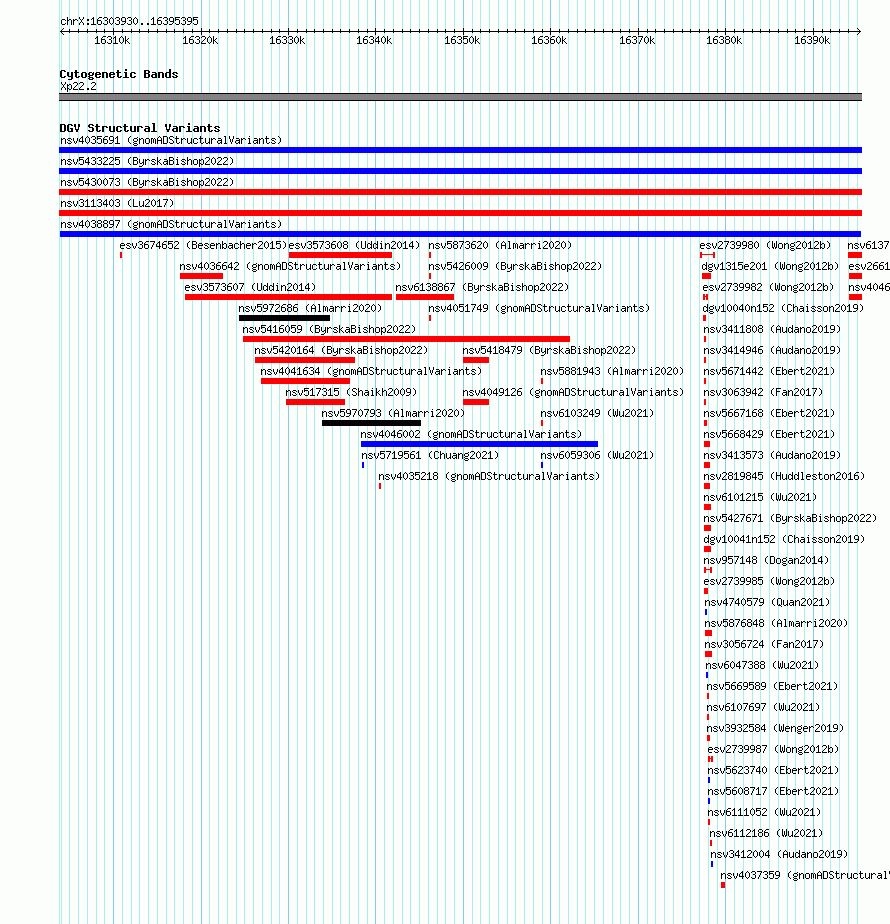The width and height of the screenshot is (890, 924).
Task: Click the nsv3411808 Audano2019 label
Action: click(x=772, y=329)
